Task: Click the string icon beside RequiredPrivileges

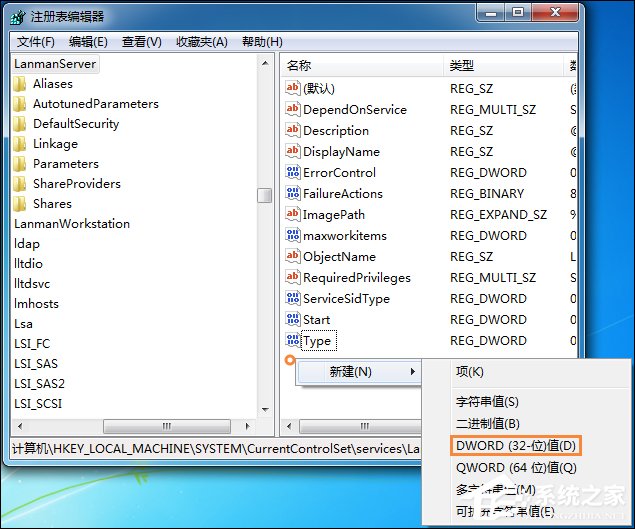Action: (x=292, y=277)
